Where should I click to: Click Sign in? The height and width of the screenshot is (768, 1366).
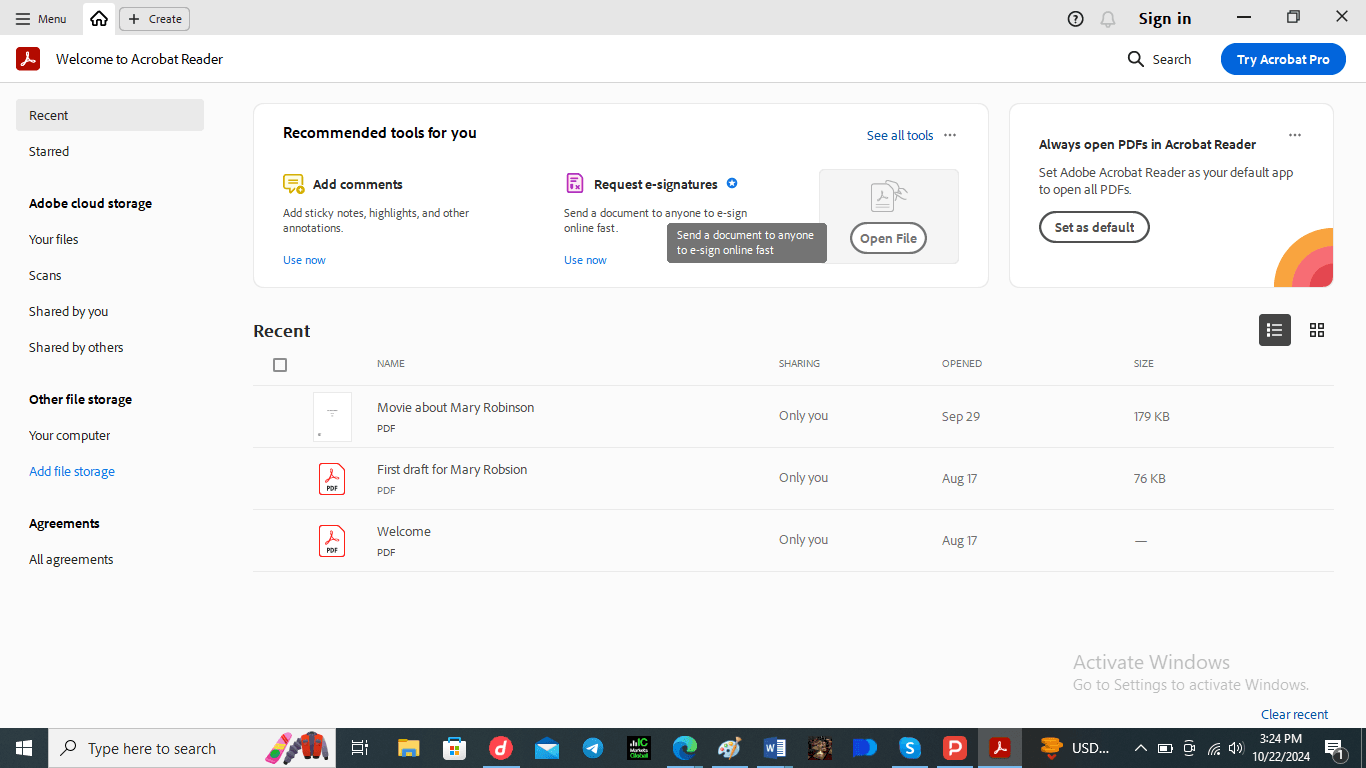click(x=1164, y=18)
